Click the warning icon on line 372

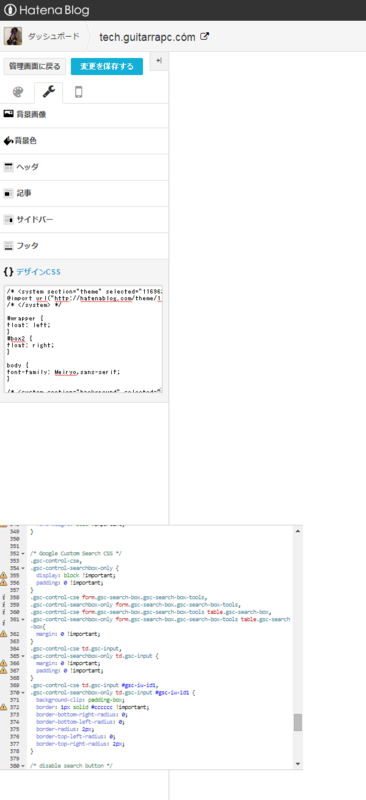tap(4, 707)
